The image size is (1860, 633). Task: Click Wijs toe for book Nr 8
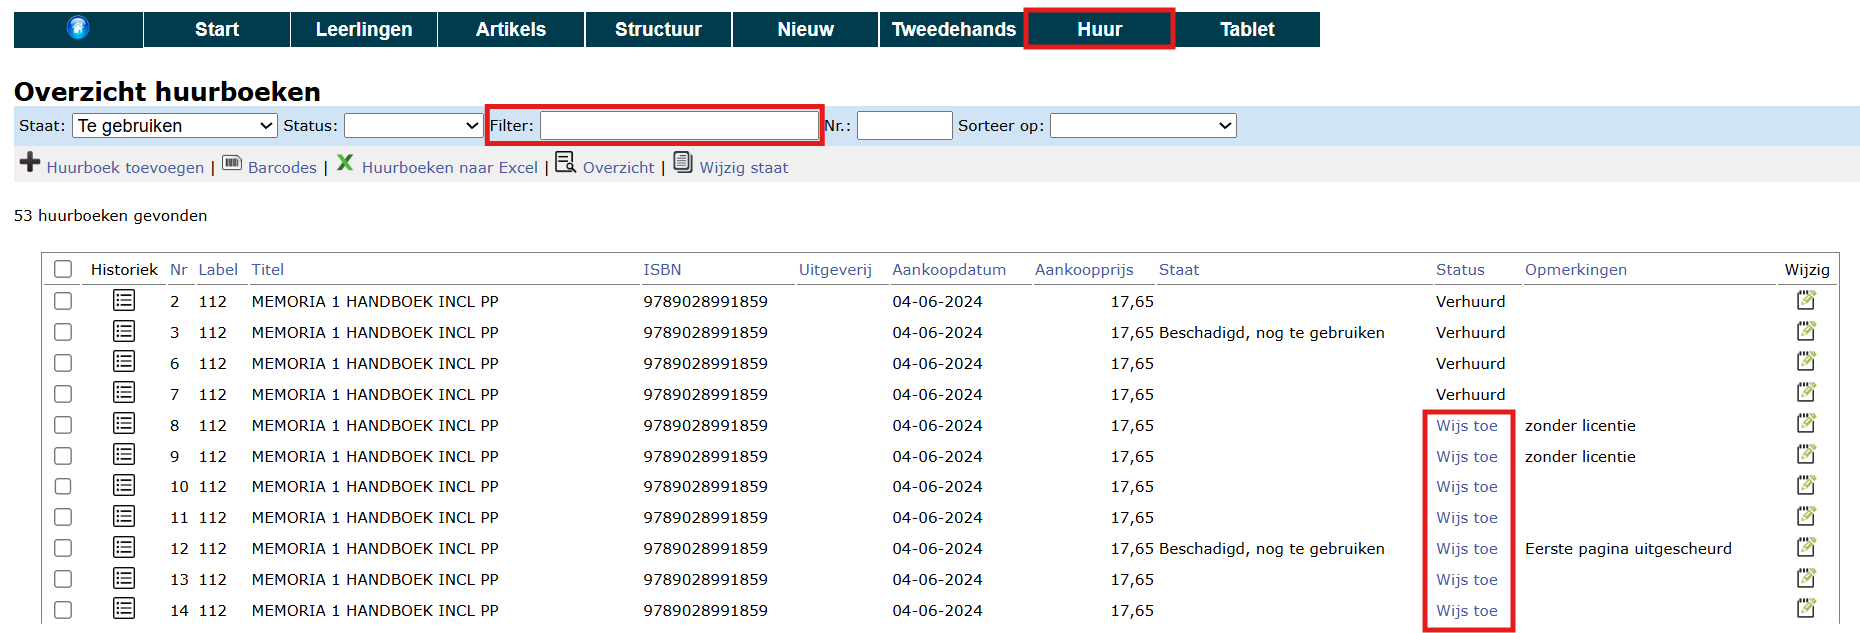coord(1467,426)
